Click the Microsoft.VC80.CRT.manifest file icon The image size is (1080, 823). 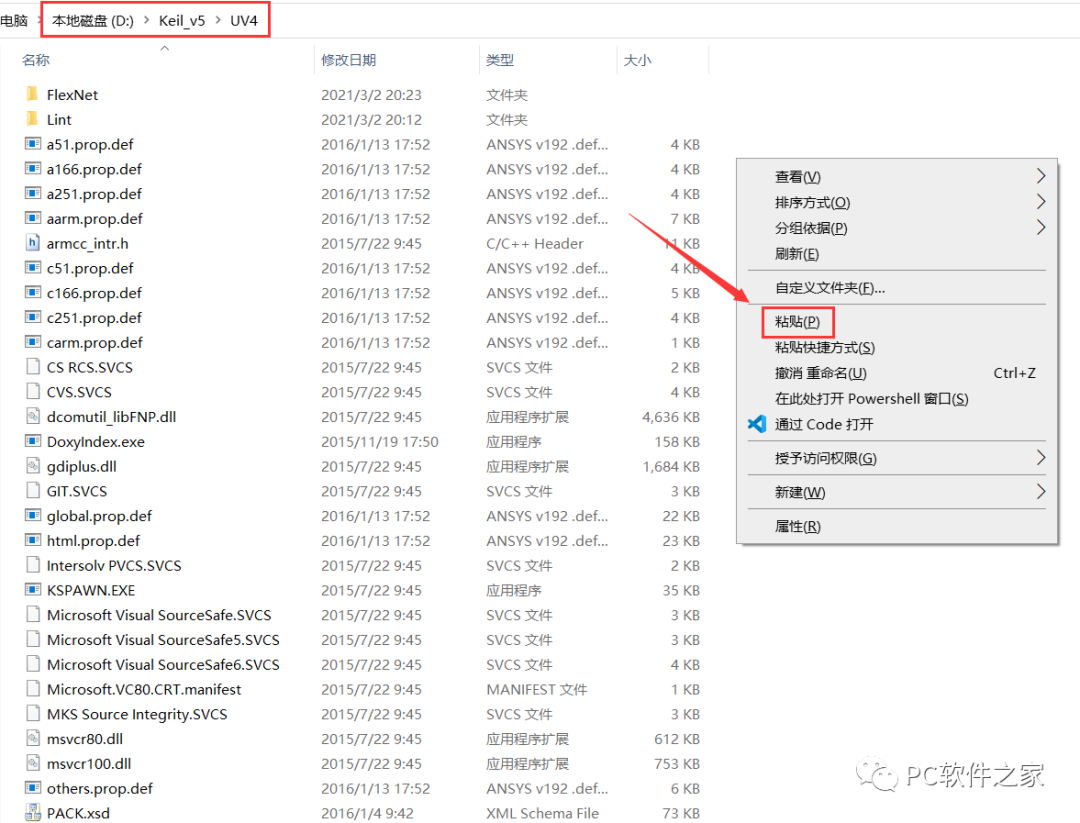tap(32, 689)
